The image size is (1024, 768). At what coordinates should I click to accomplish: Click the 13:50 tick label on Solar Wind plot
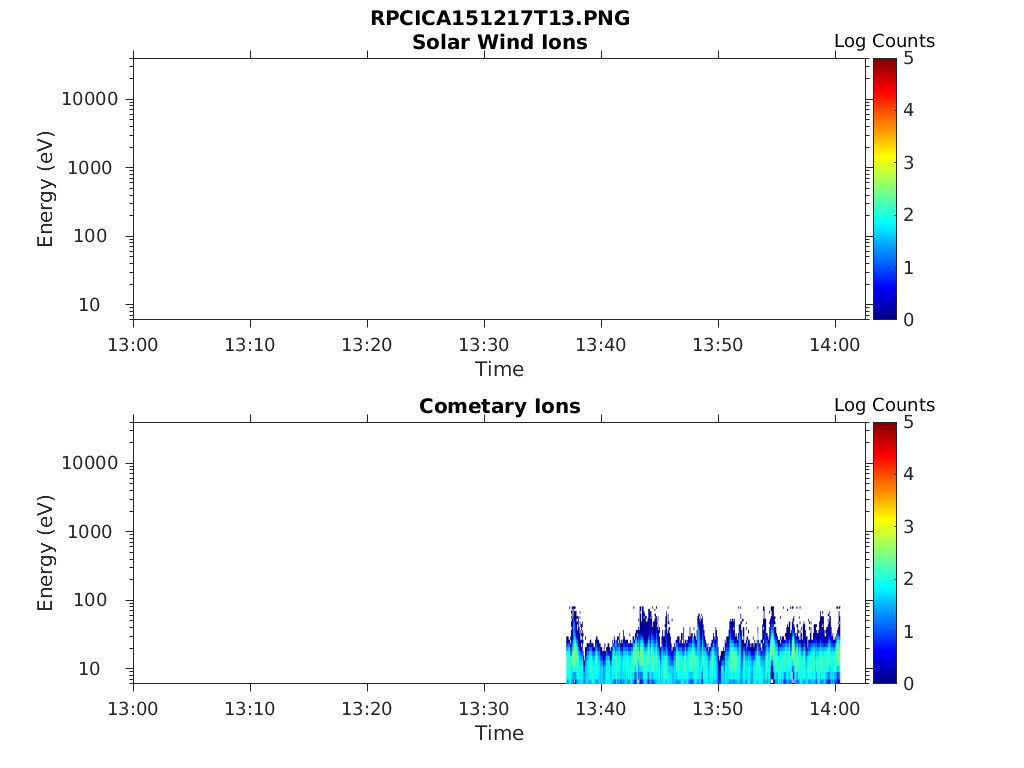point(718,345)
